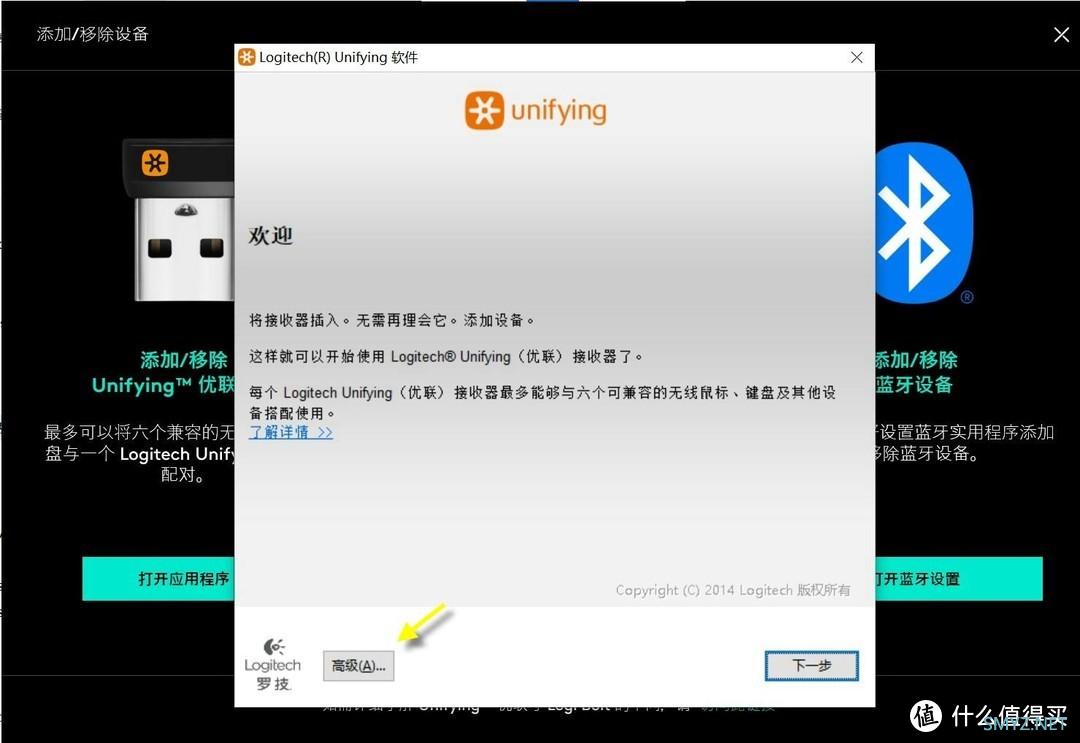
Task: Click text 将接收器插入。无需再理会它。添加设备。
Action: point(392,320)
